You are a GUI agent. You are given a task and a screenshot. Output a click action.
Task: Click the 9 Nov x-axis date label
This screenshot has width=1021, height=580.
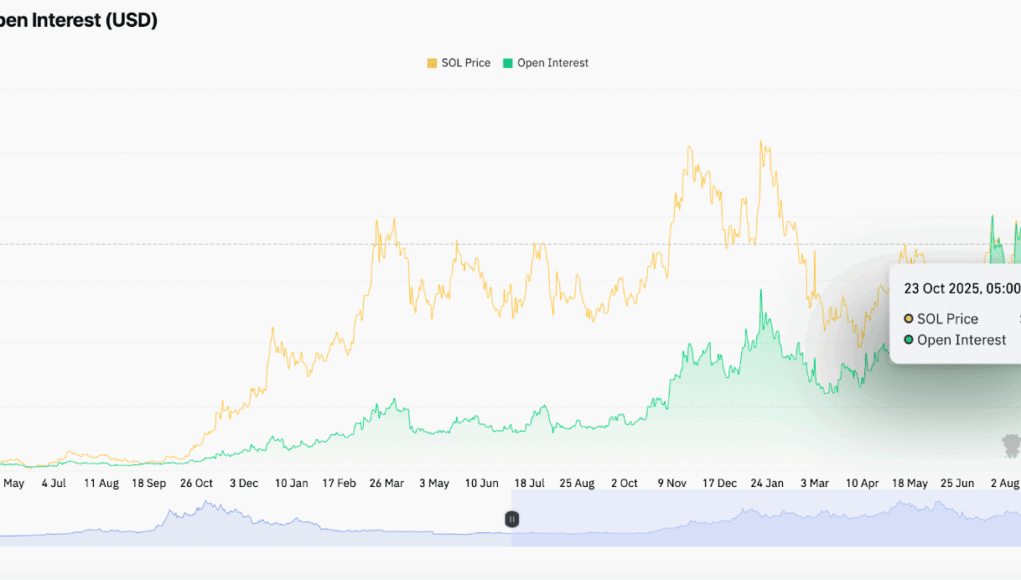(673, 483)
